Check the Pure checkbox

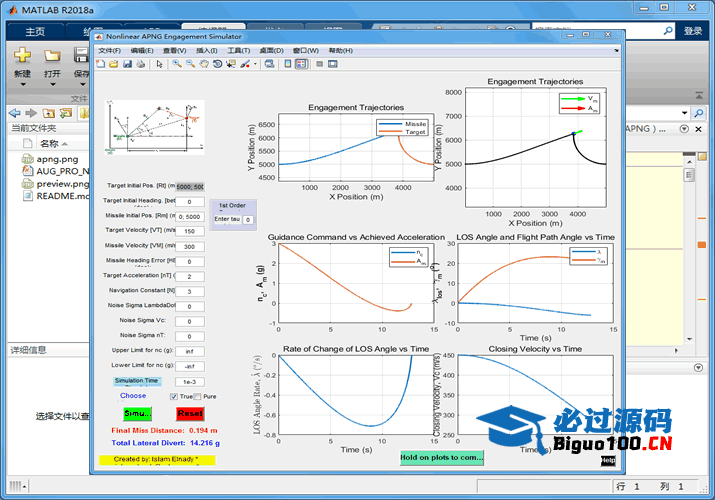click(198, 397)
